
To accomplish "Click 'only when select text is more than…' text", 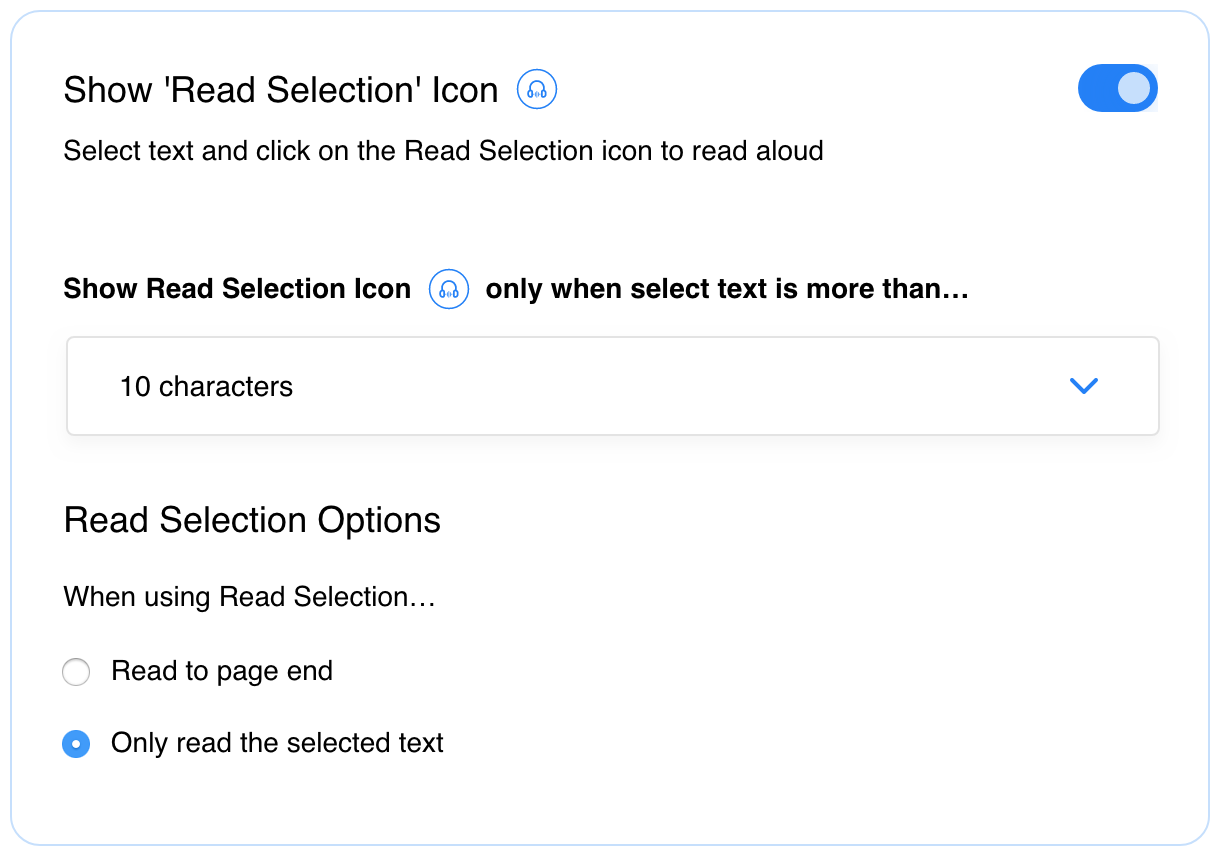I will (x=728, y=289).
